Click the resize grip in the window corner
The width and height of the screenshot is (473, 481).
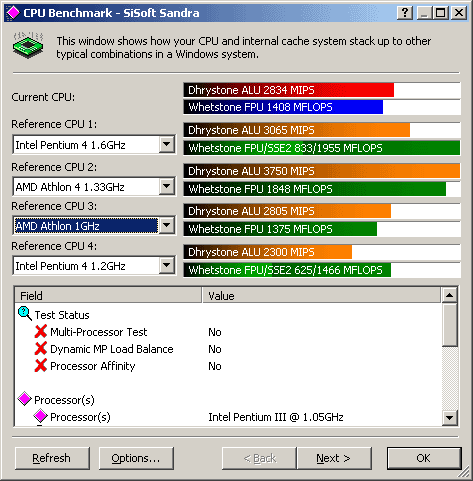coord(464,472)
